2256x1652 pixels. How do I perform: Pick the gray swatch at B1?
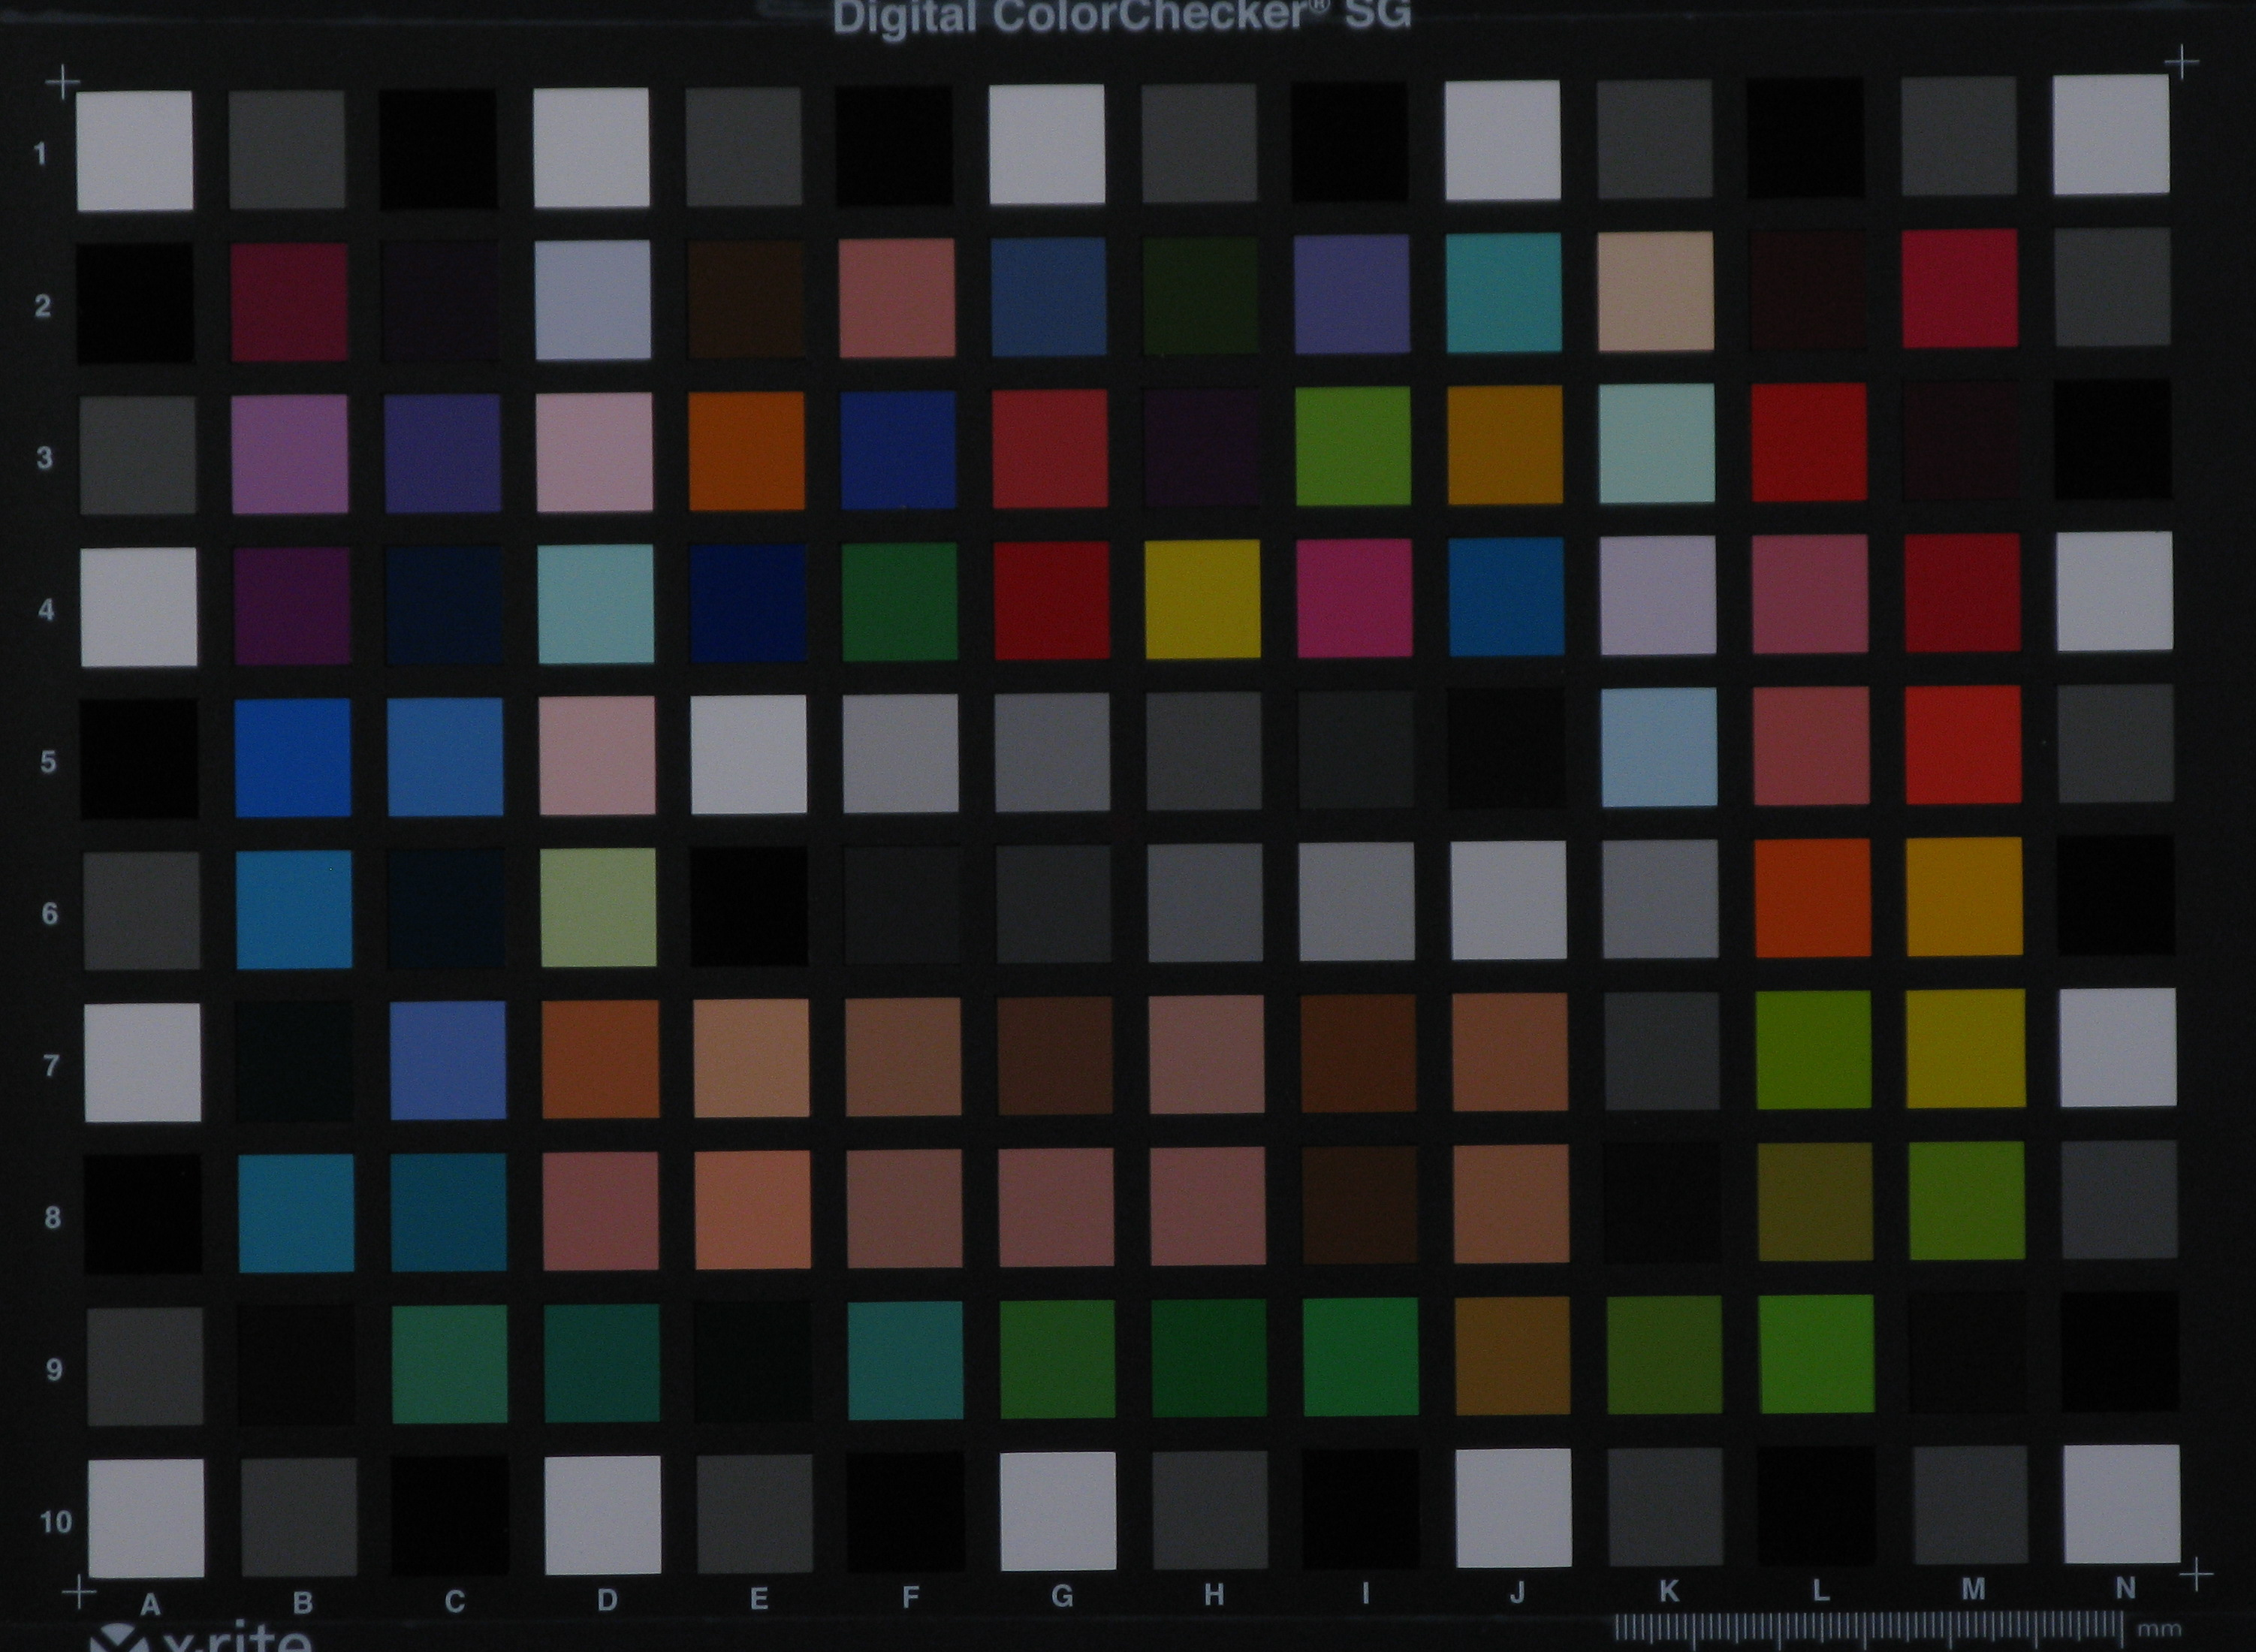point(287,150)
